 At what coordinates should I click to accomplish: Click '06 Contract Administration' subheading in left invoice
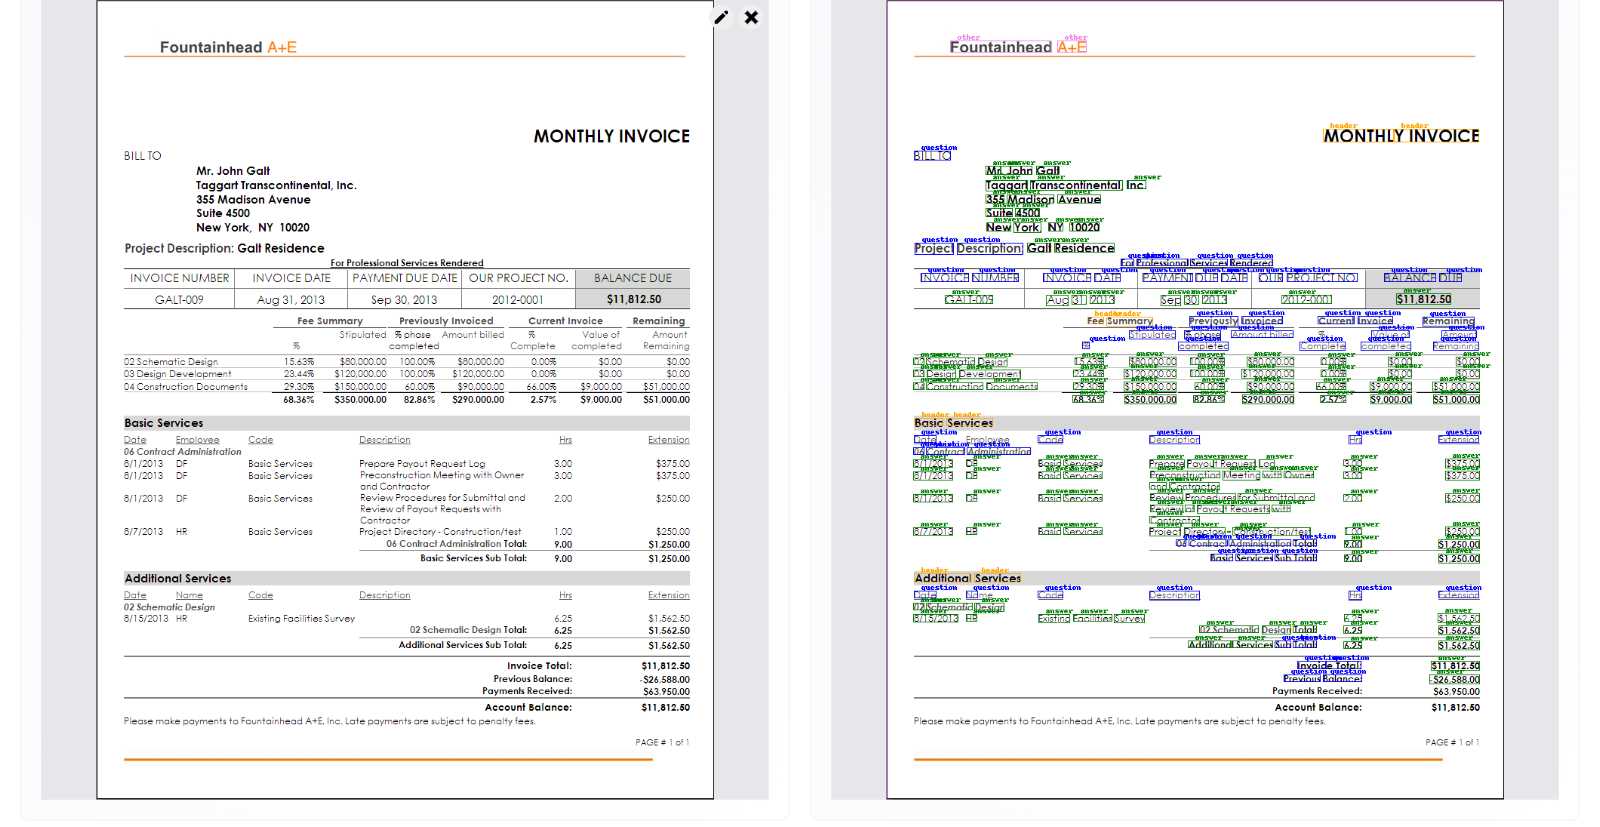coord(183,452)
